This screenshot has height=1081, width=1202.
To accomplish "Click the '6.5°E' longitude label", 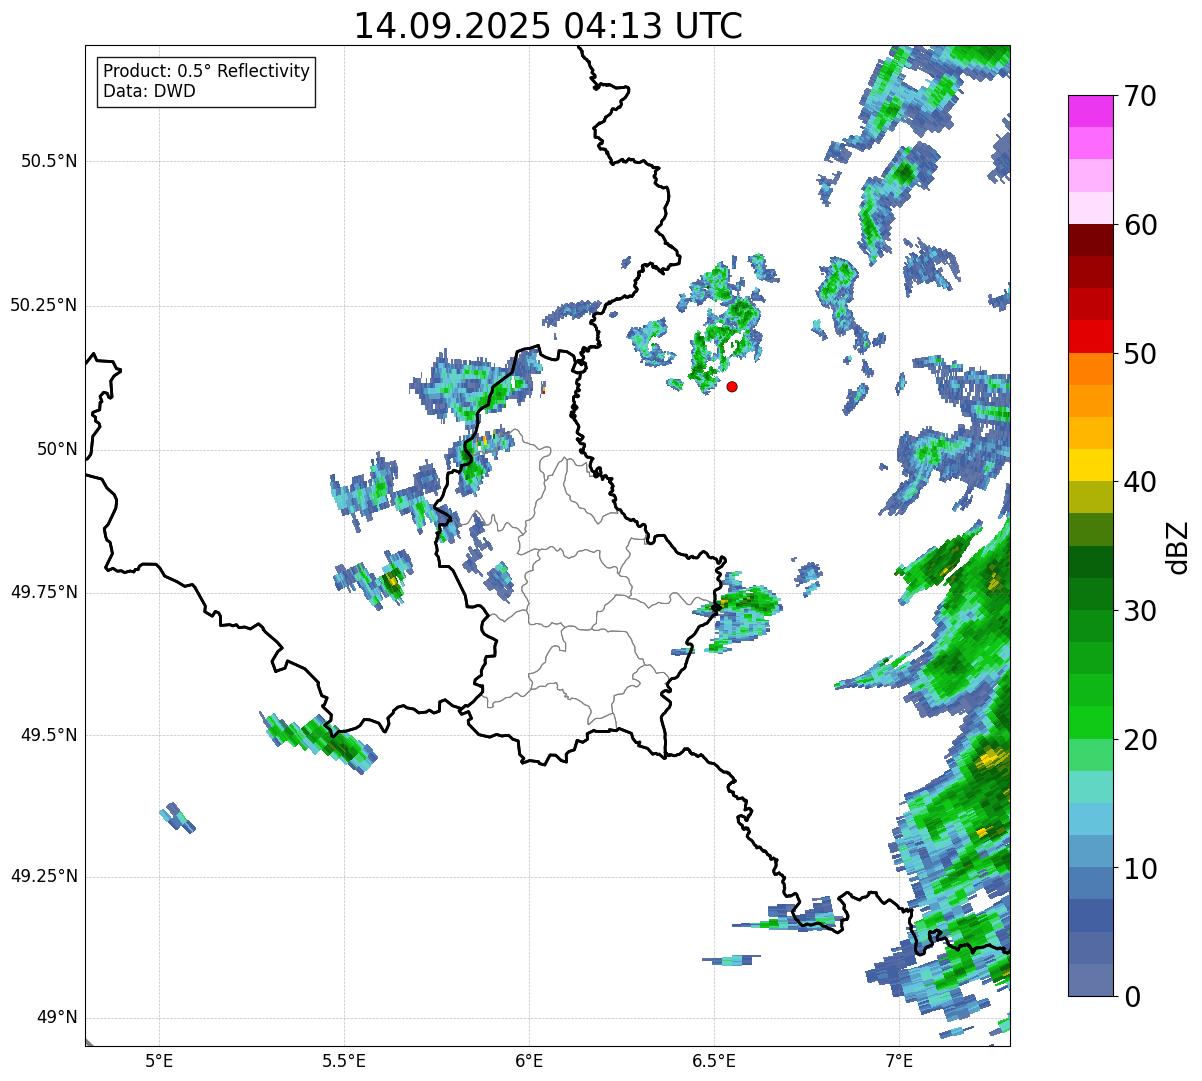I will coord(714,1060).
